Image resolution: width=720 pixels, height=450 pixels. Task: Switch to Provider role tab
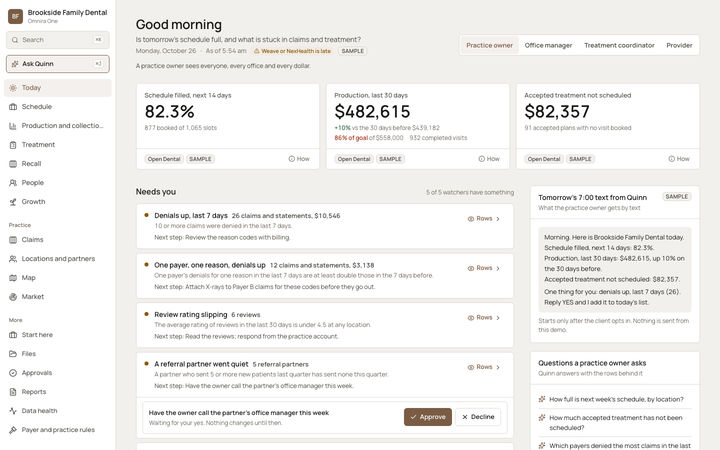pyautogui.click(x=679, y=45)
